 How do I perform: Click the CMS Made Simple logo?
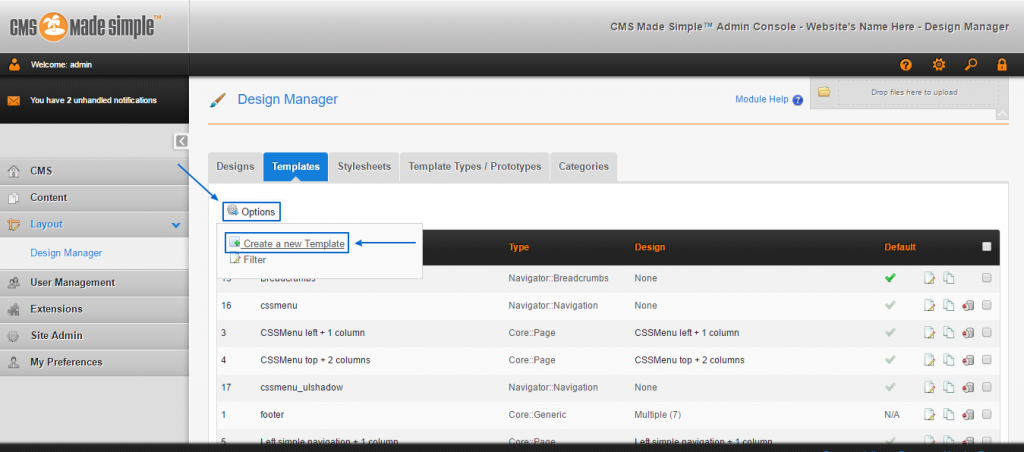click(86, 26)
